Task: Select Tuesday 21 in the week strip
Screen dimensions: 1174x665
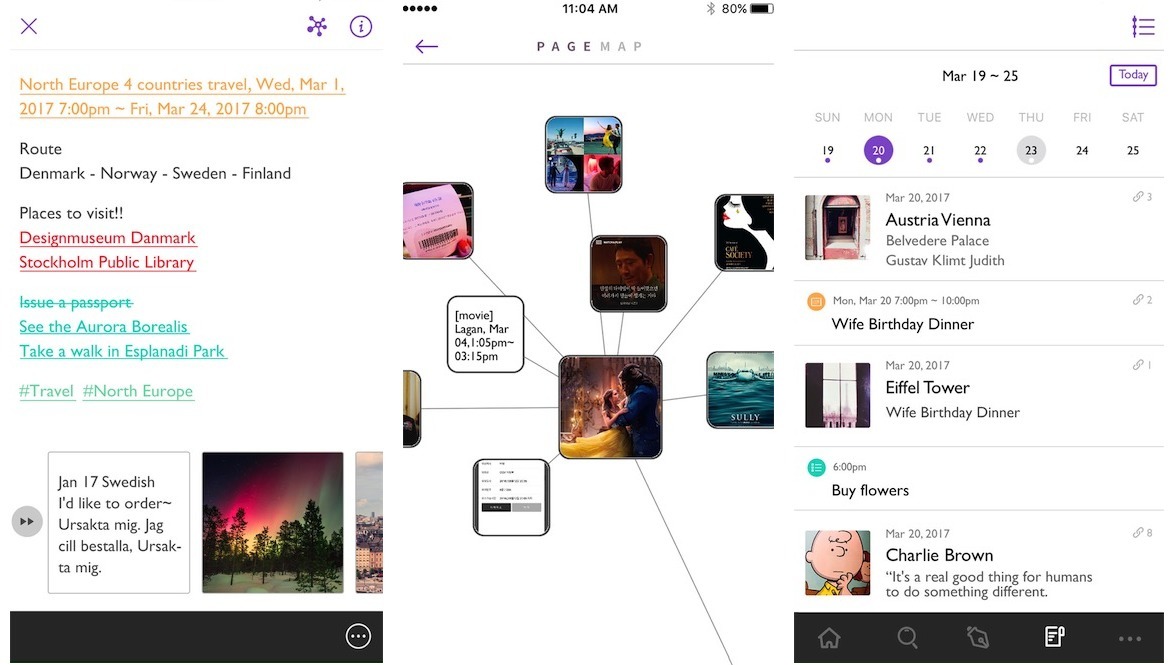Action: [929, 151]
